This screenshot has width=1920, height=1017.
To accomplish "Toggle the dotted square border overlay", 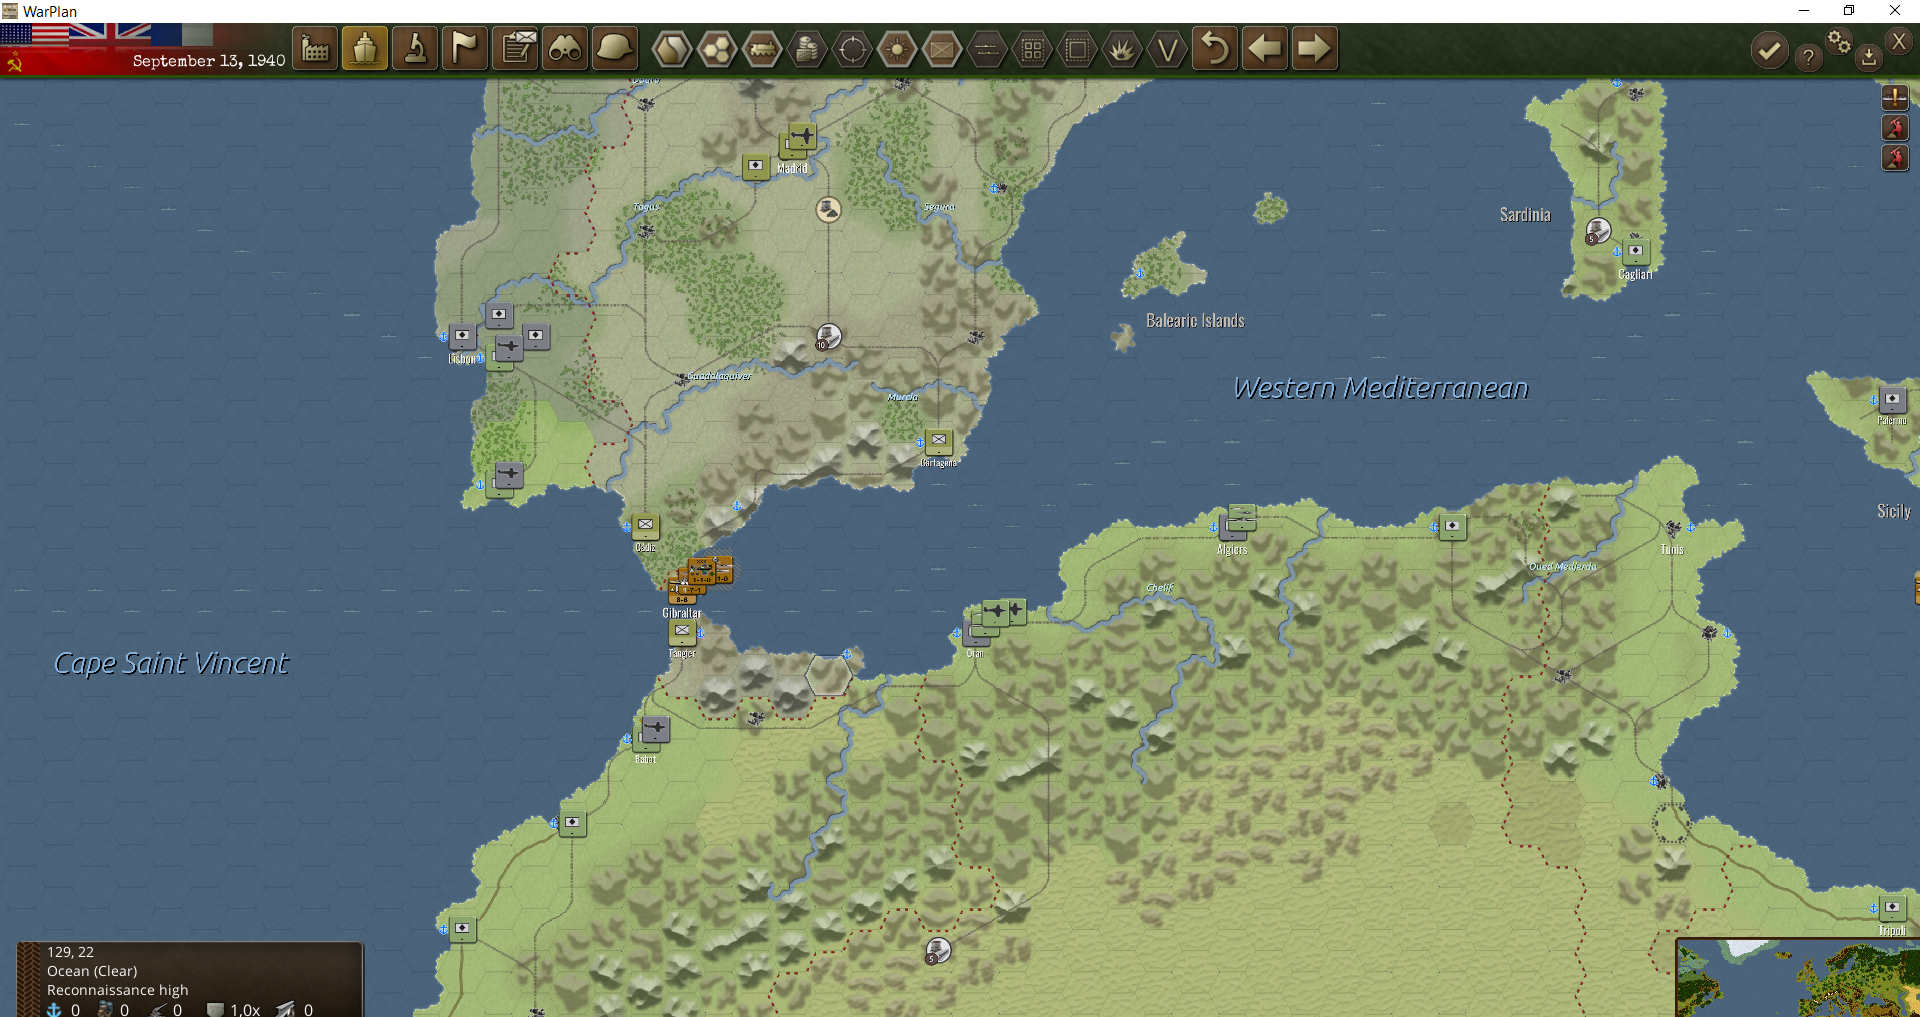I will (x=1077, y=48).
